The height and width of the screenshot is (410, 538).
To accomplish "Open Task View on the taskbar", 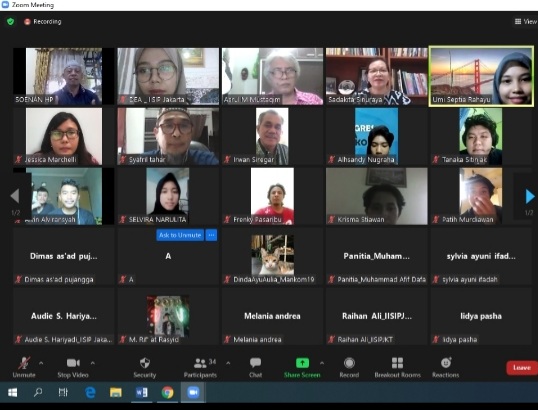I will click(63, 392).
